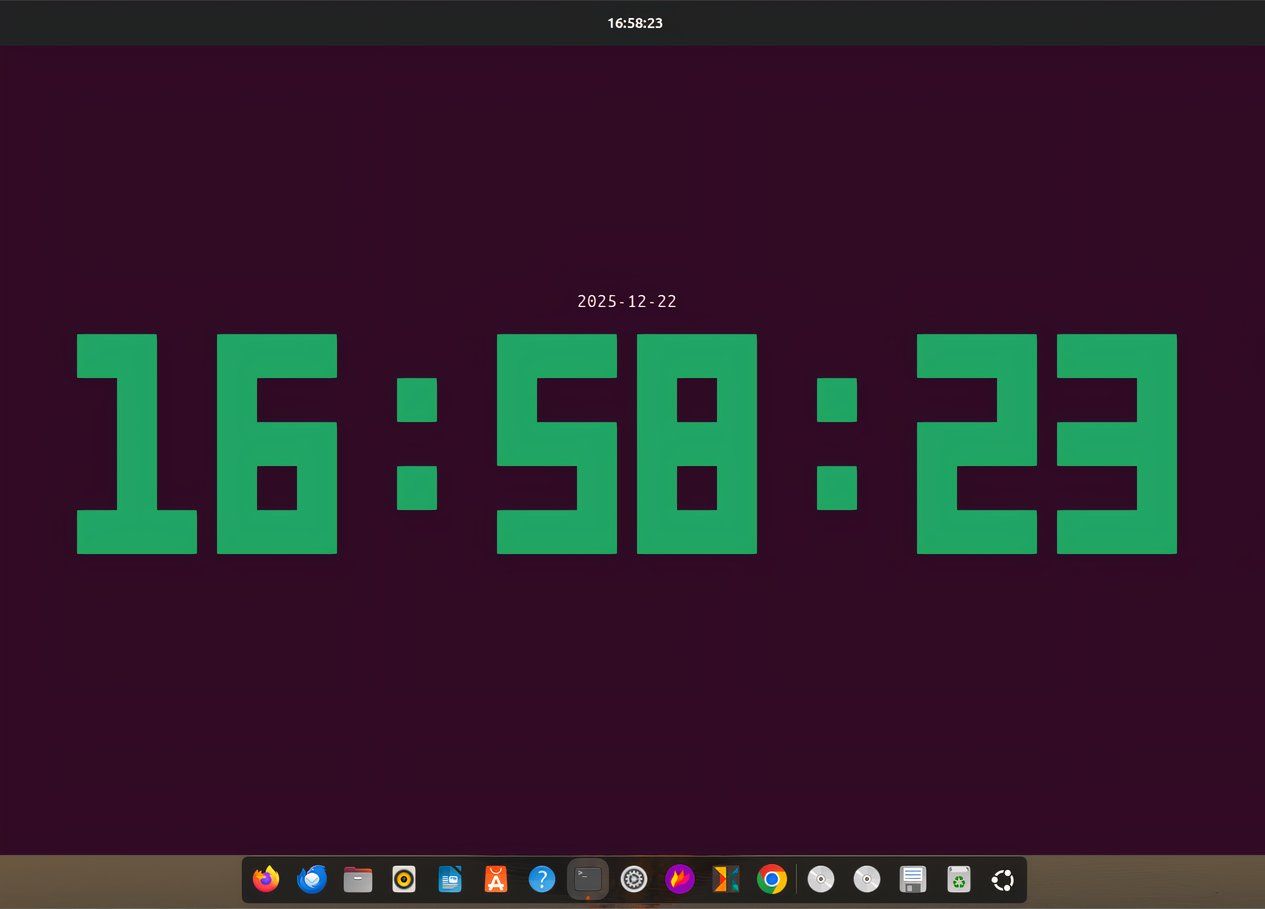Image resolution: width=1265 pixels, height=909 pixels.
Task: Show Applications via the Ubuntu logo button
Action: [x=1003, y=879]
